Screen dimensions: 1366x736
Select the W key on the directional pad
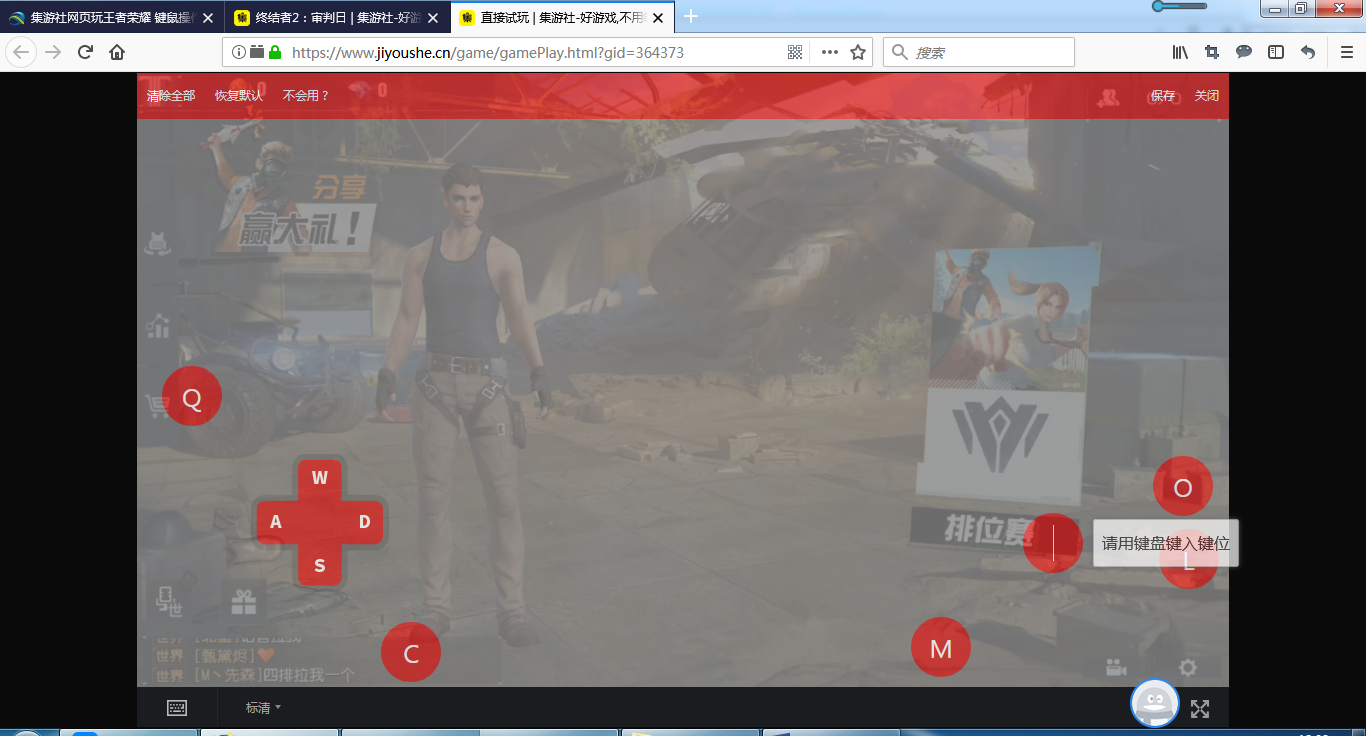pos(320,478)
